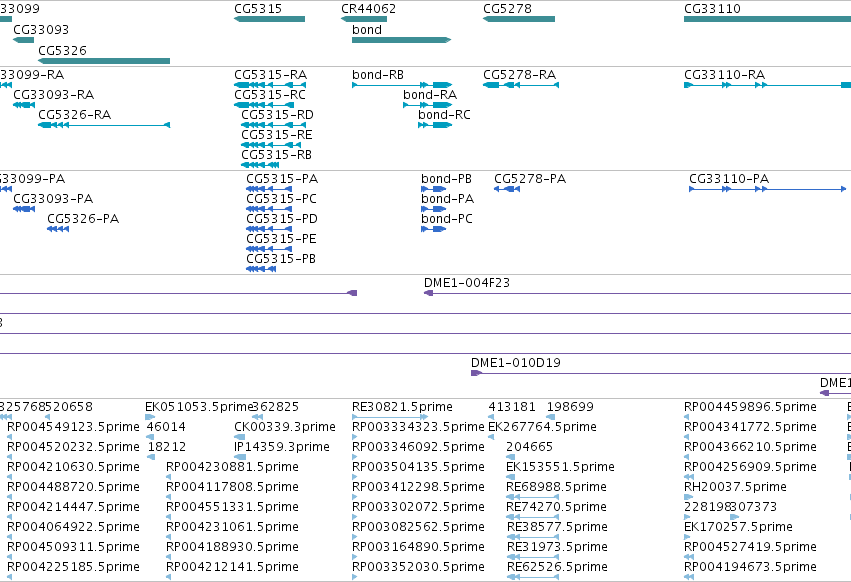Select protein CG5315-PD
Image resolution: width=851 pixels, height=582 pixels.
pos(282,219)
